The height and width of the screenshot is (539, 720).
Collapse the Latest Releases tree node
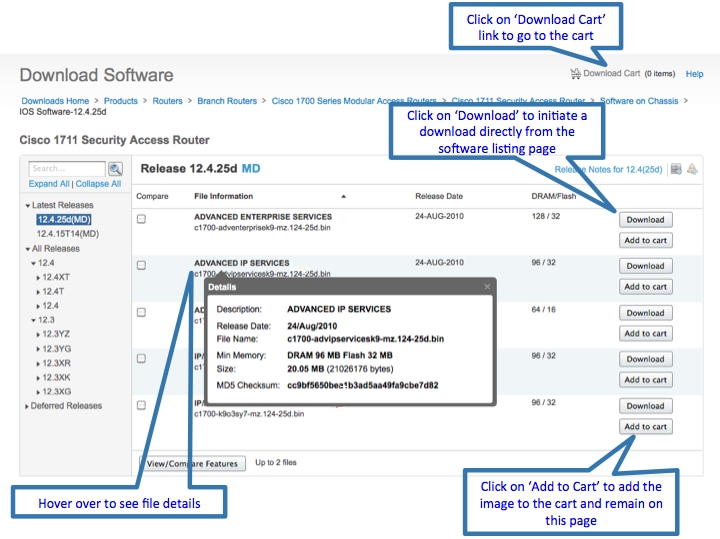[x=28, y=206]
